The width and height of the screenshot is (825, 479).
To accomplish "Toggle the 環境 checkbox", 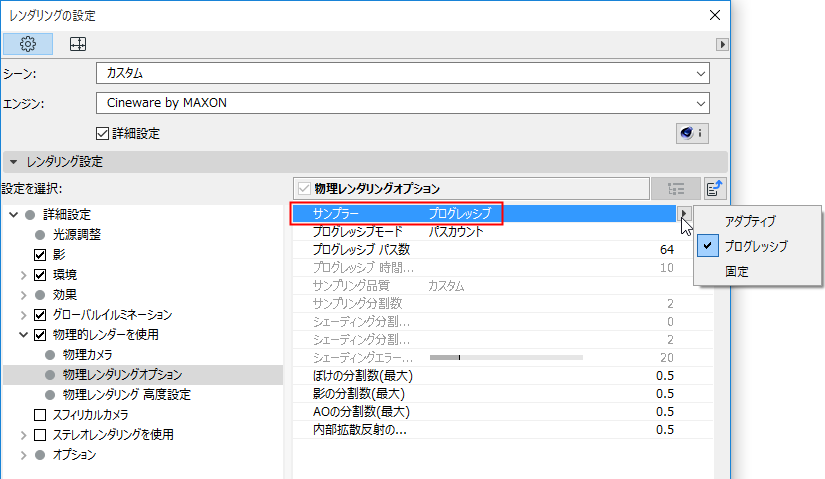I will pyautogui.click(x=40, y=275).
